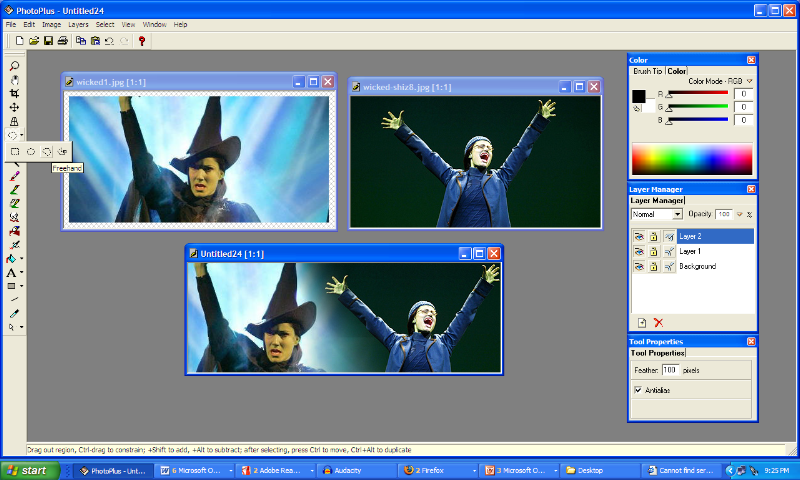The image size is (800, 480).
Task: Toggle the lock on Layer 2
Action: click(x=654, y=236)
